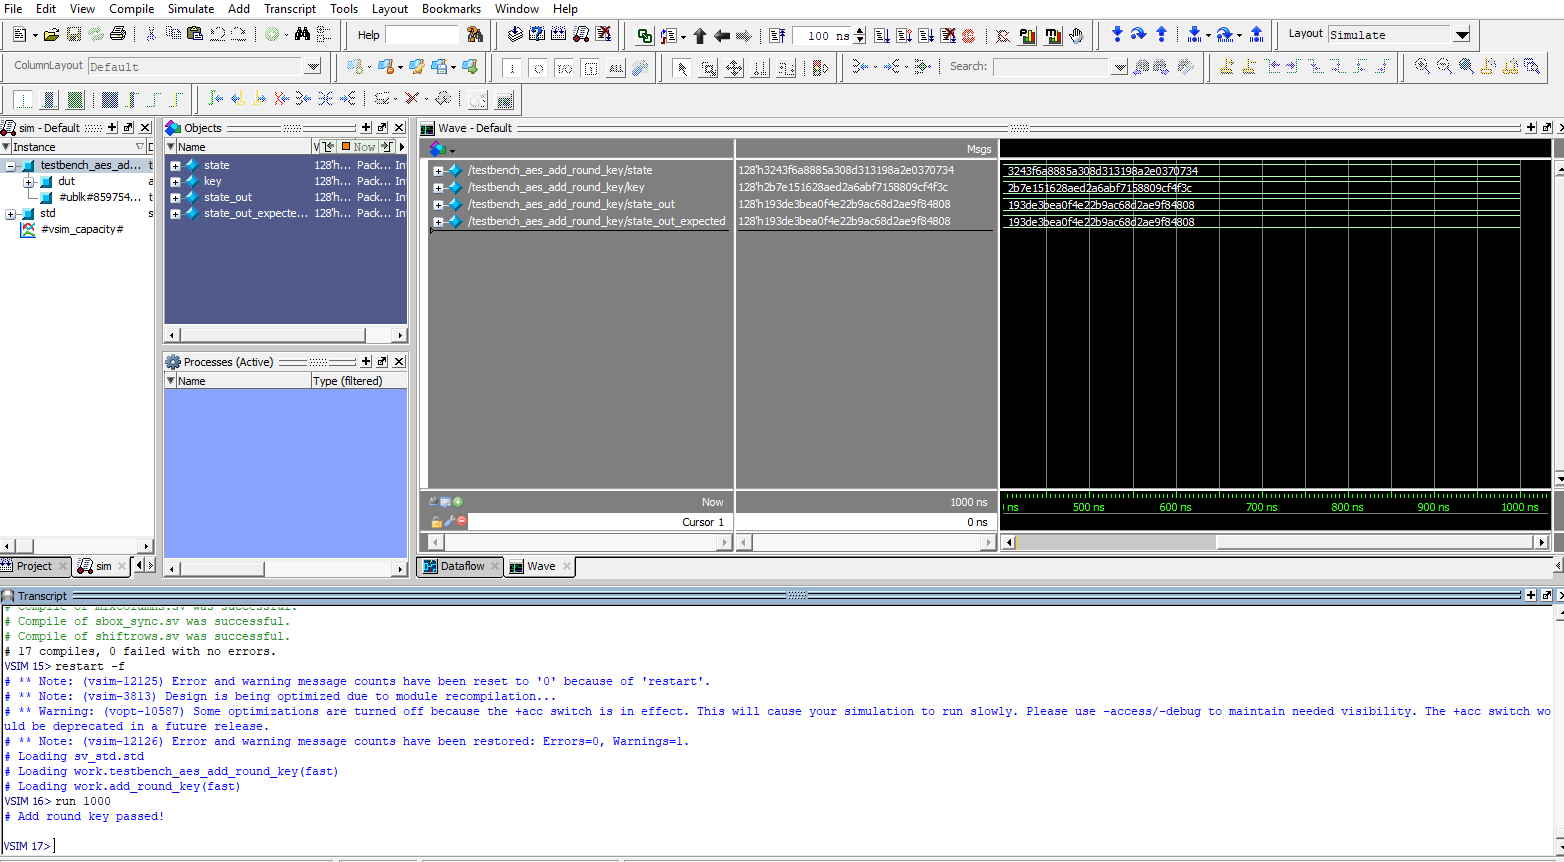Select the key signal in Objects panel
The height and width of the screenshot is (862, 1564).
point(213,182)
